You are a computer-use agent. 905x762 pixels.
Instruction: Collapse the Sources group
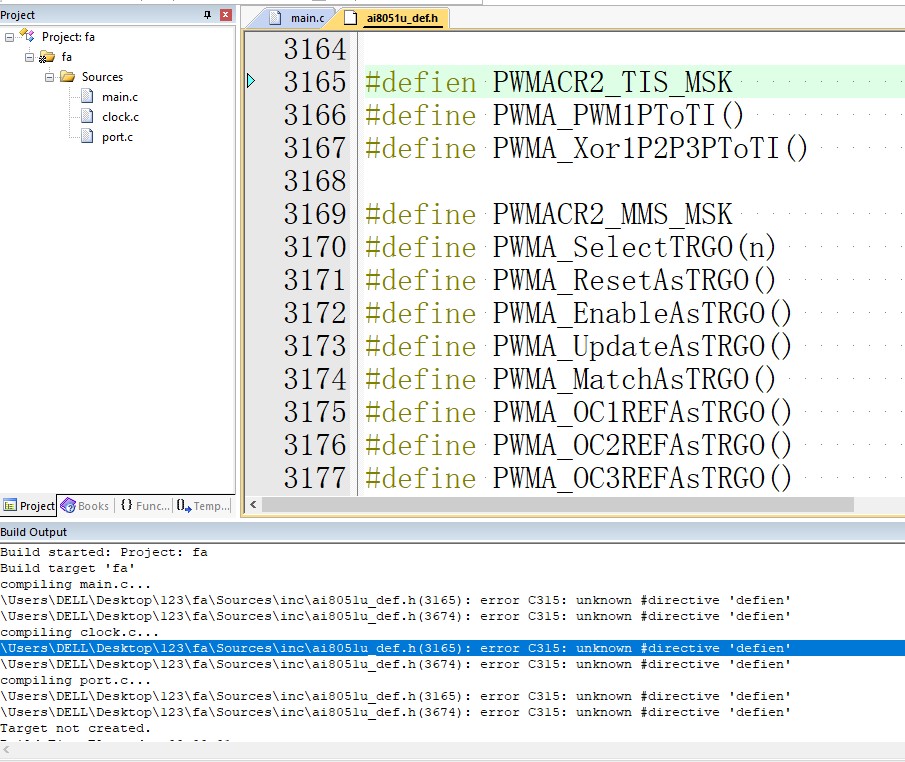pos(50,77)
